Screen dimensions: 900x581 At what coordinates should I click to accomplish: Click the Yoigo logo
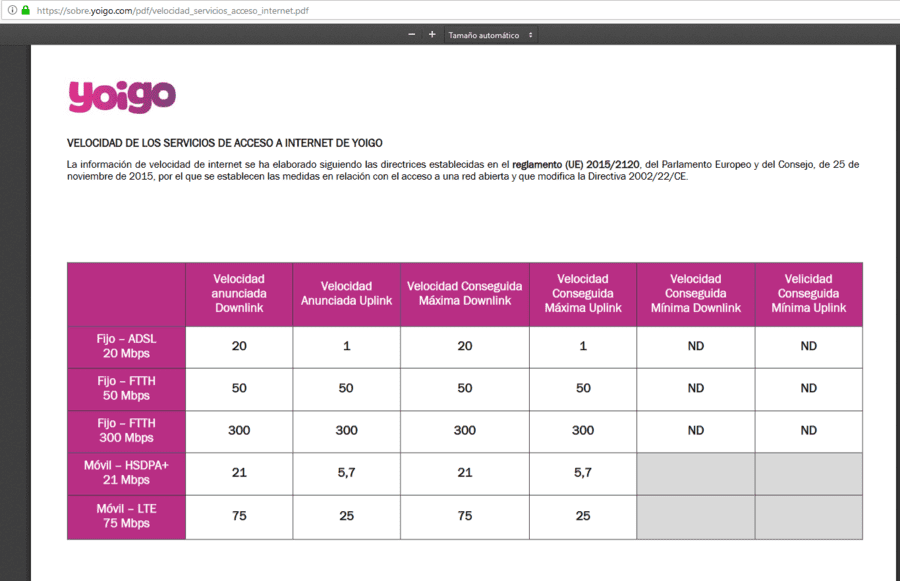(122, 96)
